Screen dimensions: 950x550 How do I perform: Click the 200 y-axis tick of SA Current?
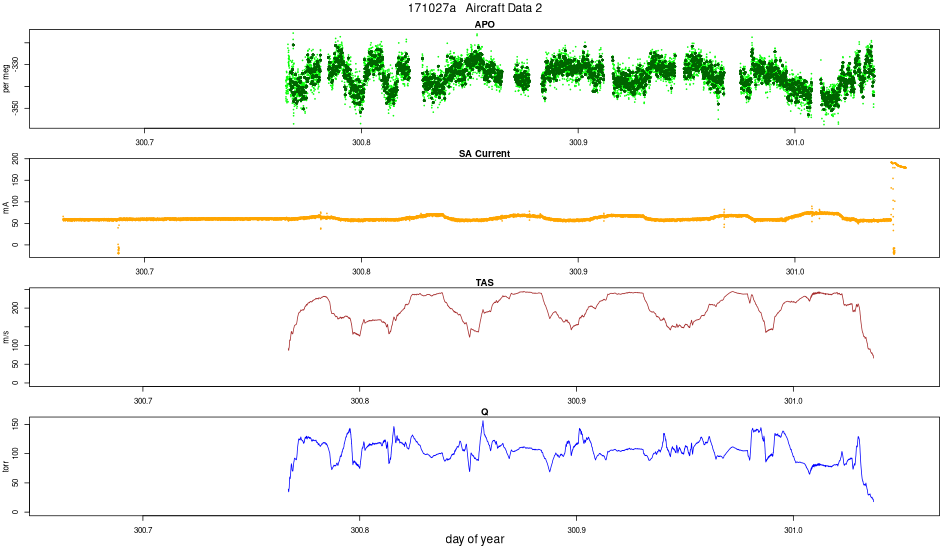16,159
